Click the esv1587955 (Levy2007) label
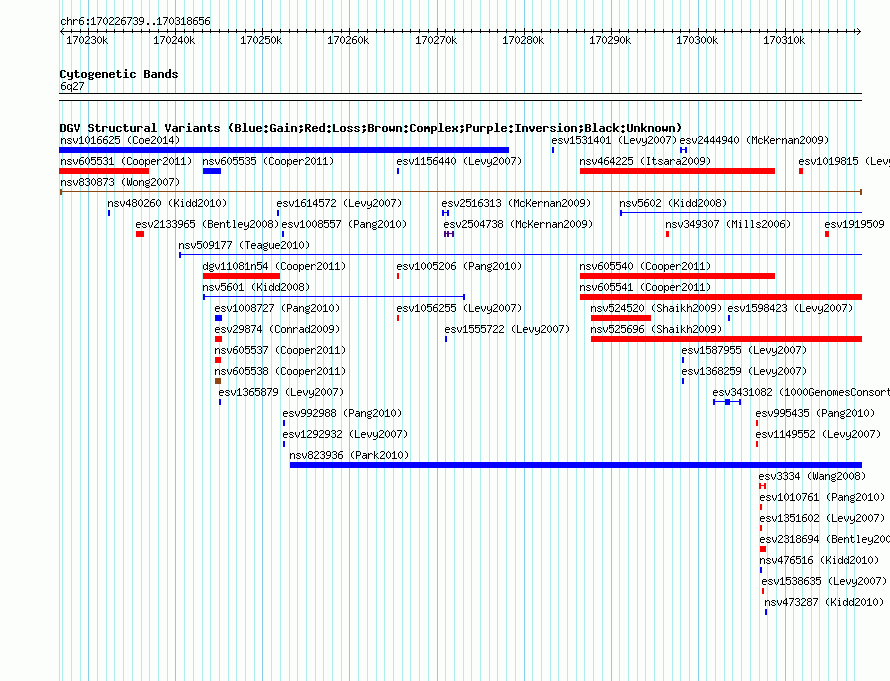 click(744, 350)
